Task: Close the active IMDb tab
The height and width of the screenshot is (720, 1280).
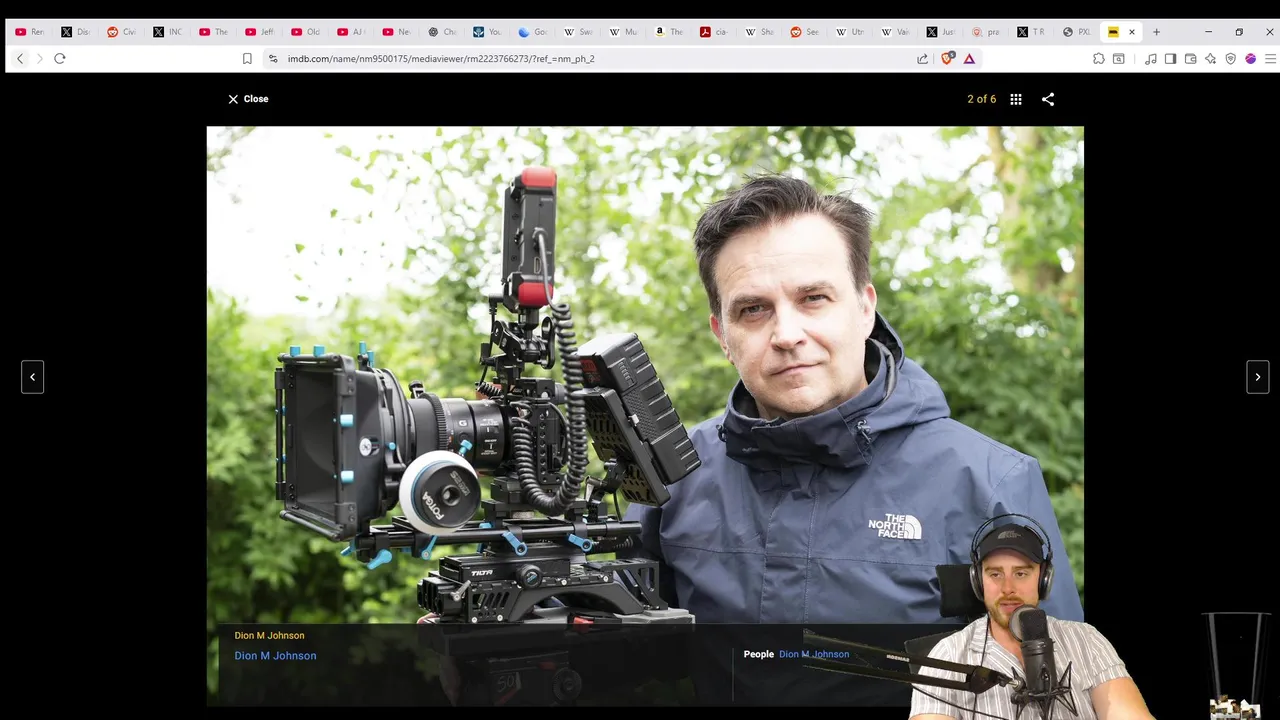Action: pos(1132,32)
